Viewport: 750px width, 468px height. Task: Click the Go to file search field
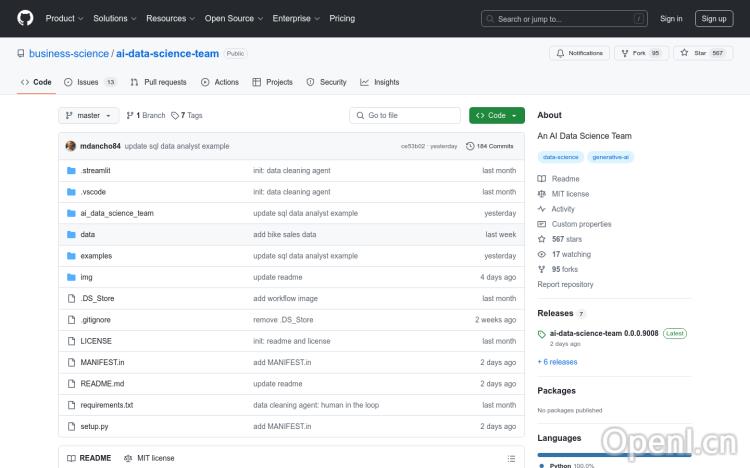click(x=404, y=115)
